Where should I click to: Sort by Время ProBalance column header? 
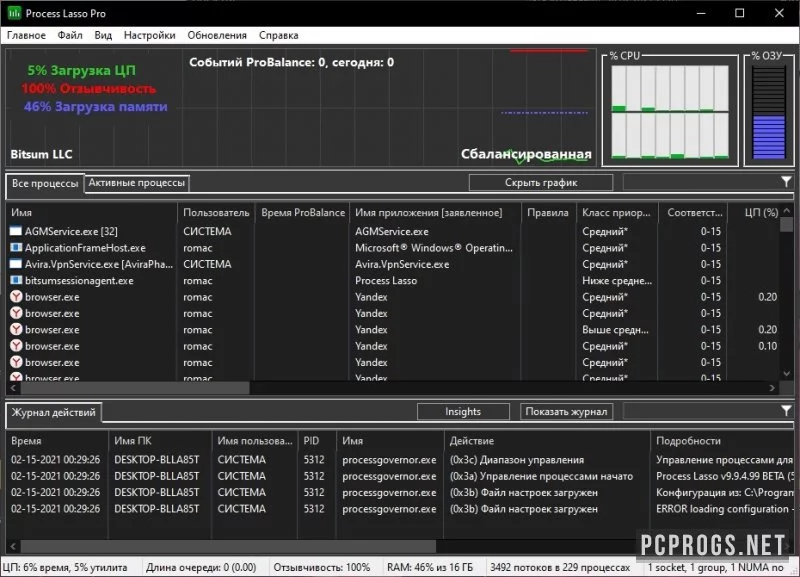[303, 213]
